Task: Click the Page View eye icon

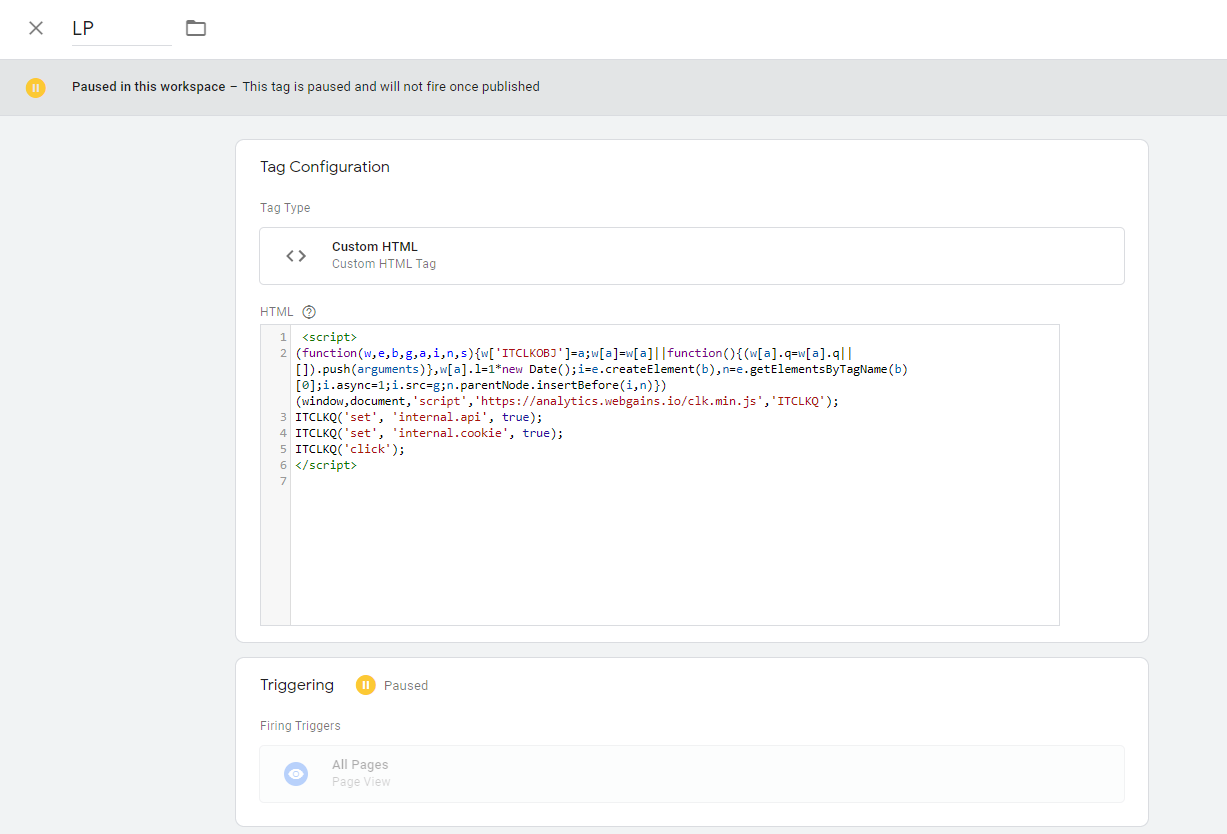Action: 296,774
